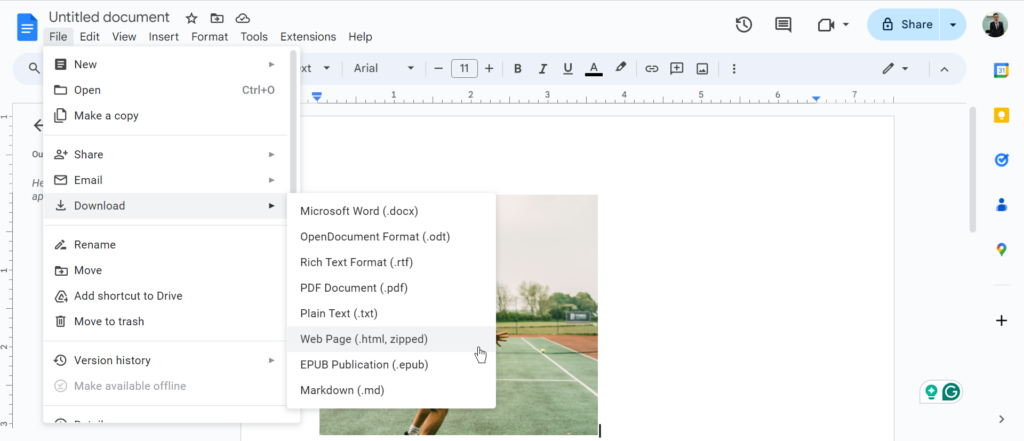Open the Arial font dropdown

pyautogui.click(x=383, y=69)
